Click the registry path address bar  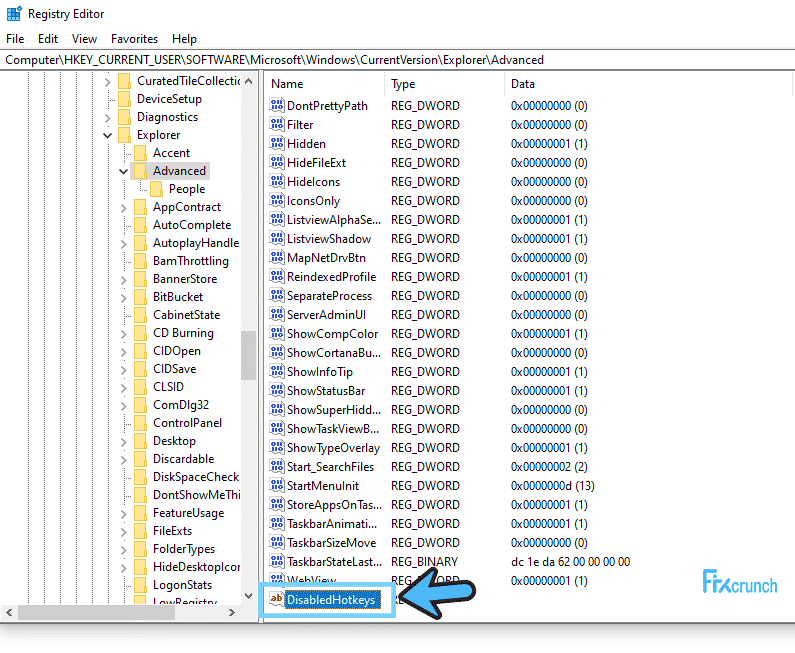[398, 60]
